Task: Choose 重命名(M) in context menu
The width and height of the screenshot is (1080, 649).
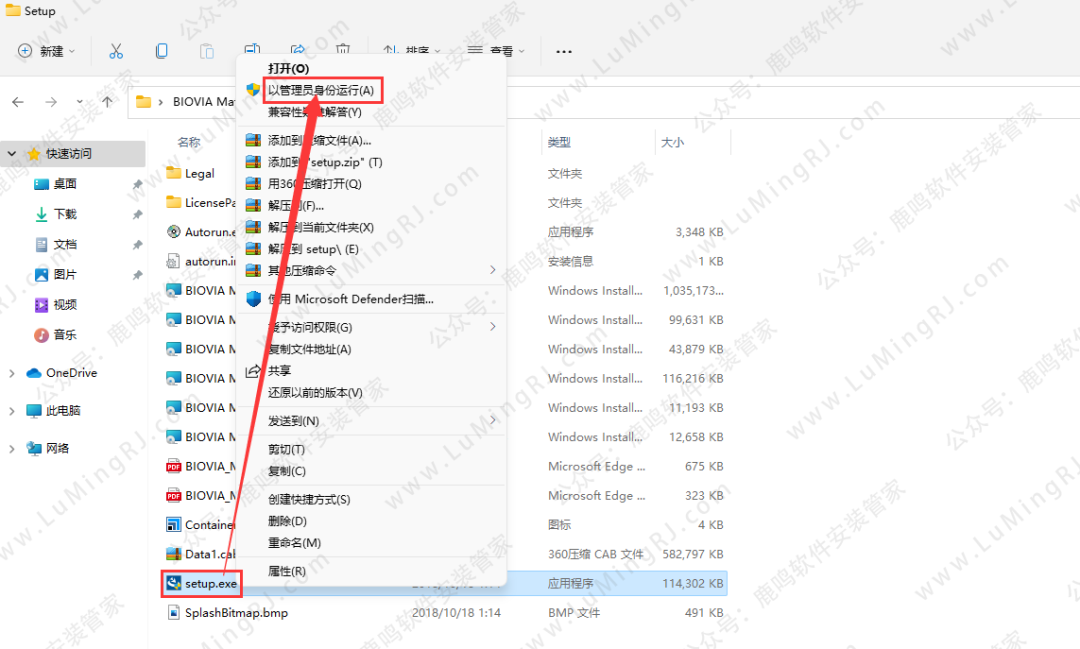Action: coord(295,543)
